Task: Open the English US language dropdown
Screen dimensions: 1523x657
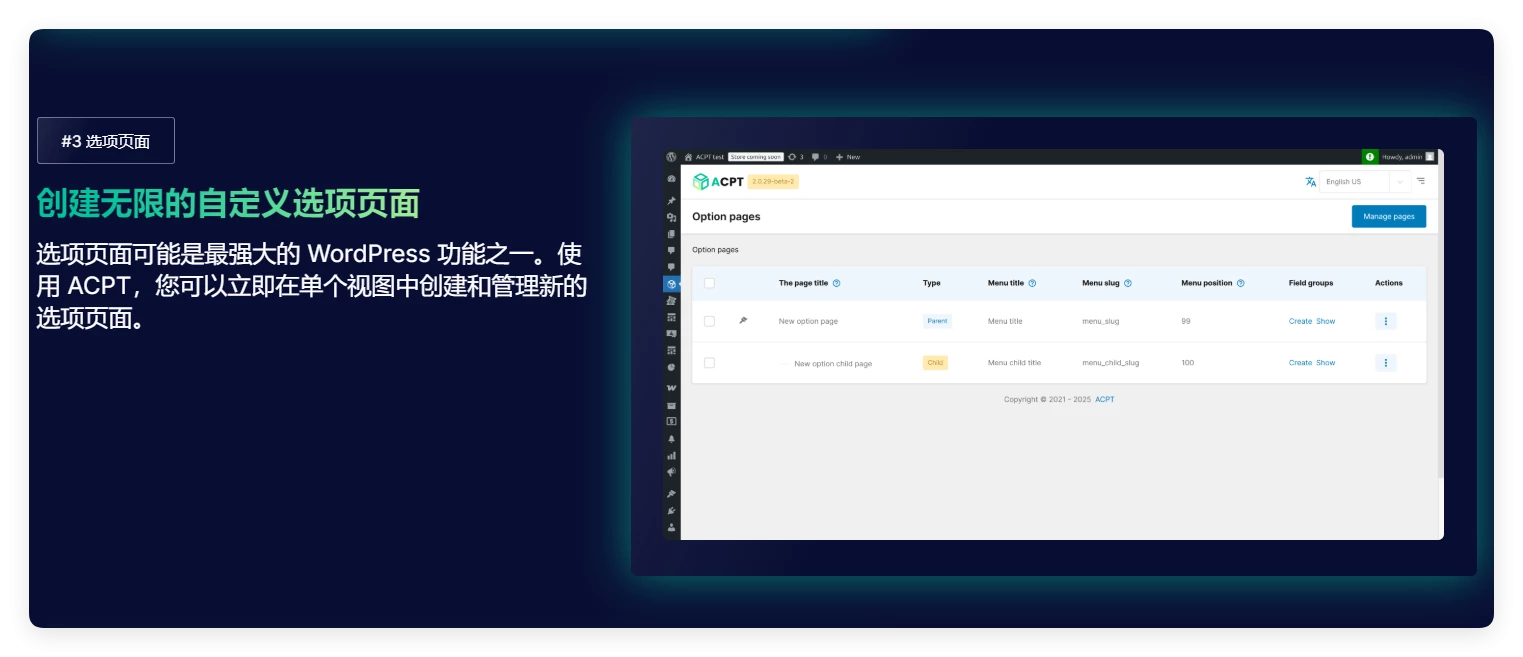Action: tap(1364, 182)
